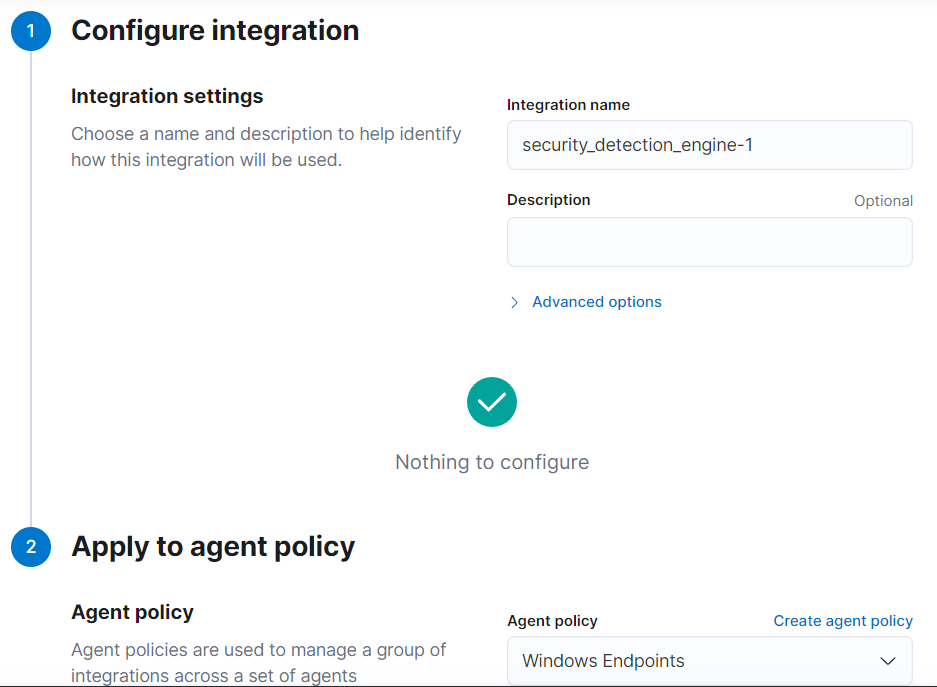This screenshot has height=687, width=937.
Task: Click the Agent policy label above dropdown
Action: coord(552,621)
